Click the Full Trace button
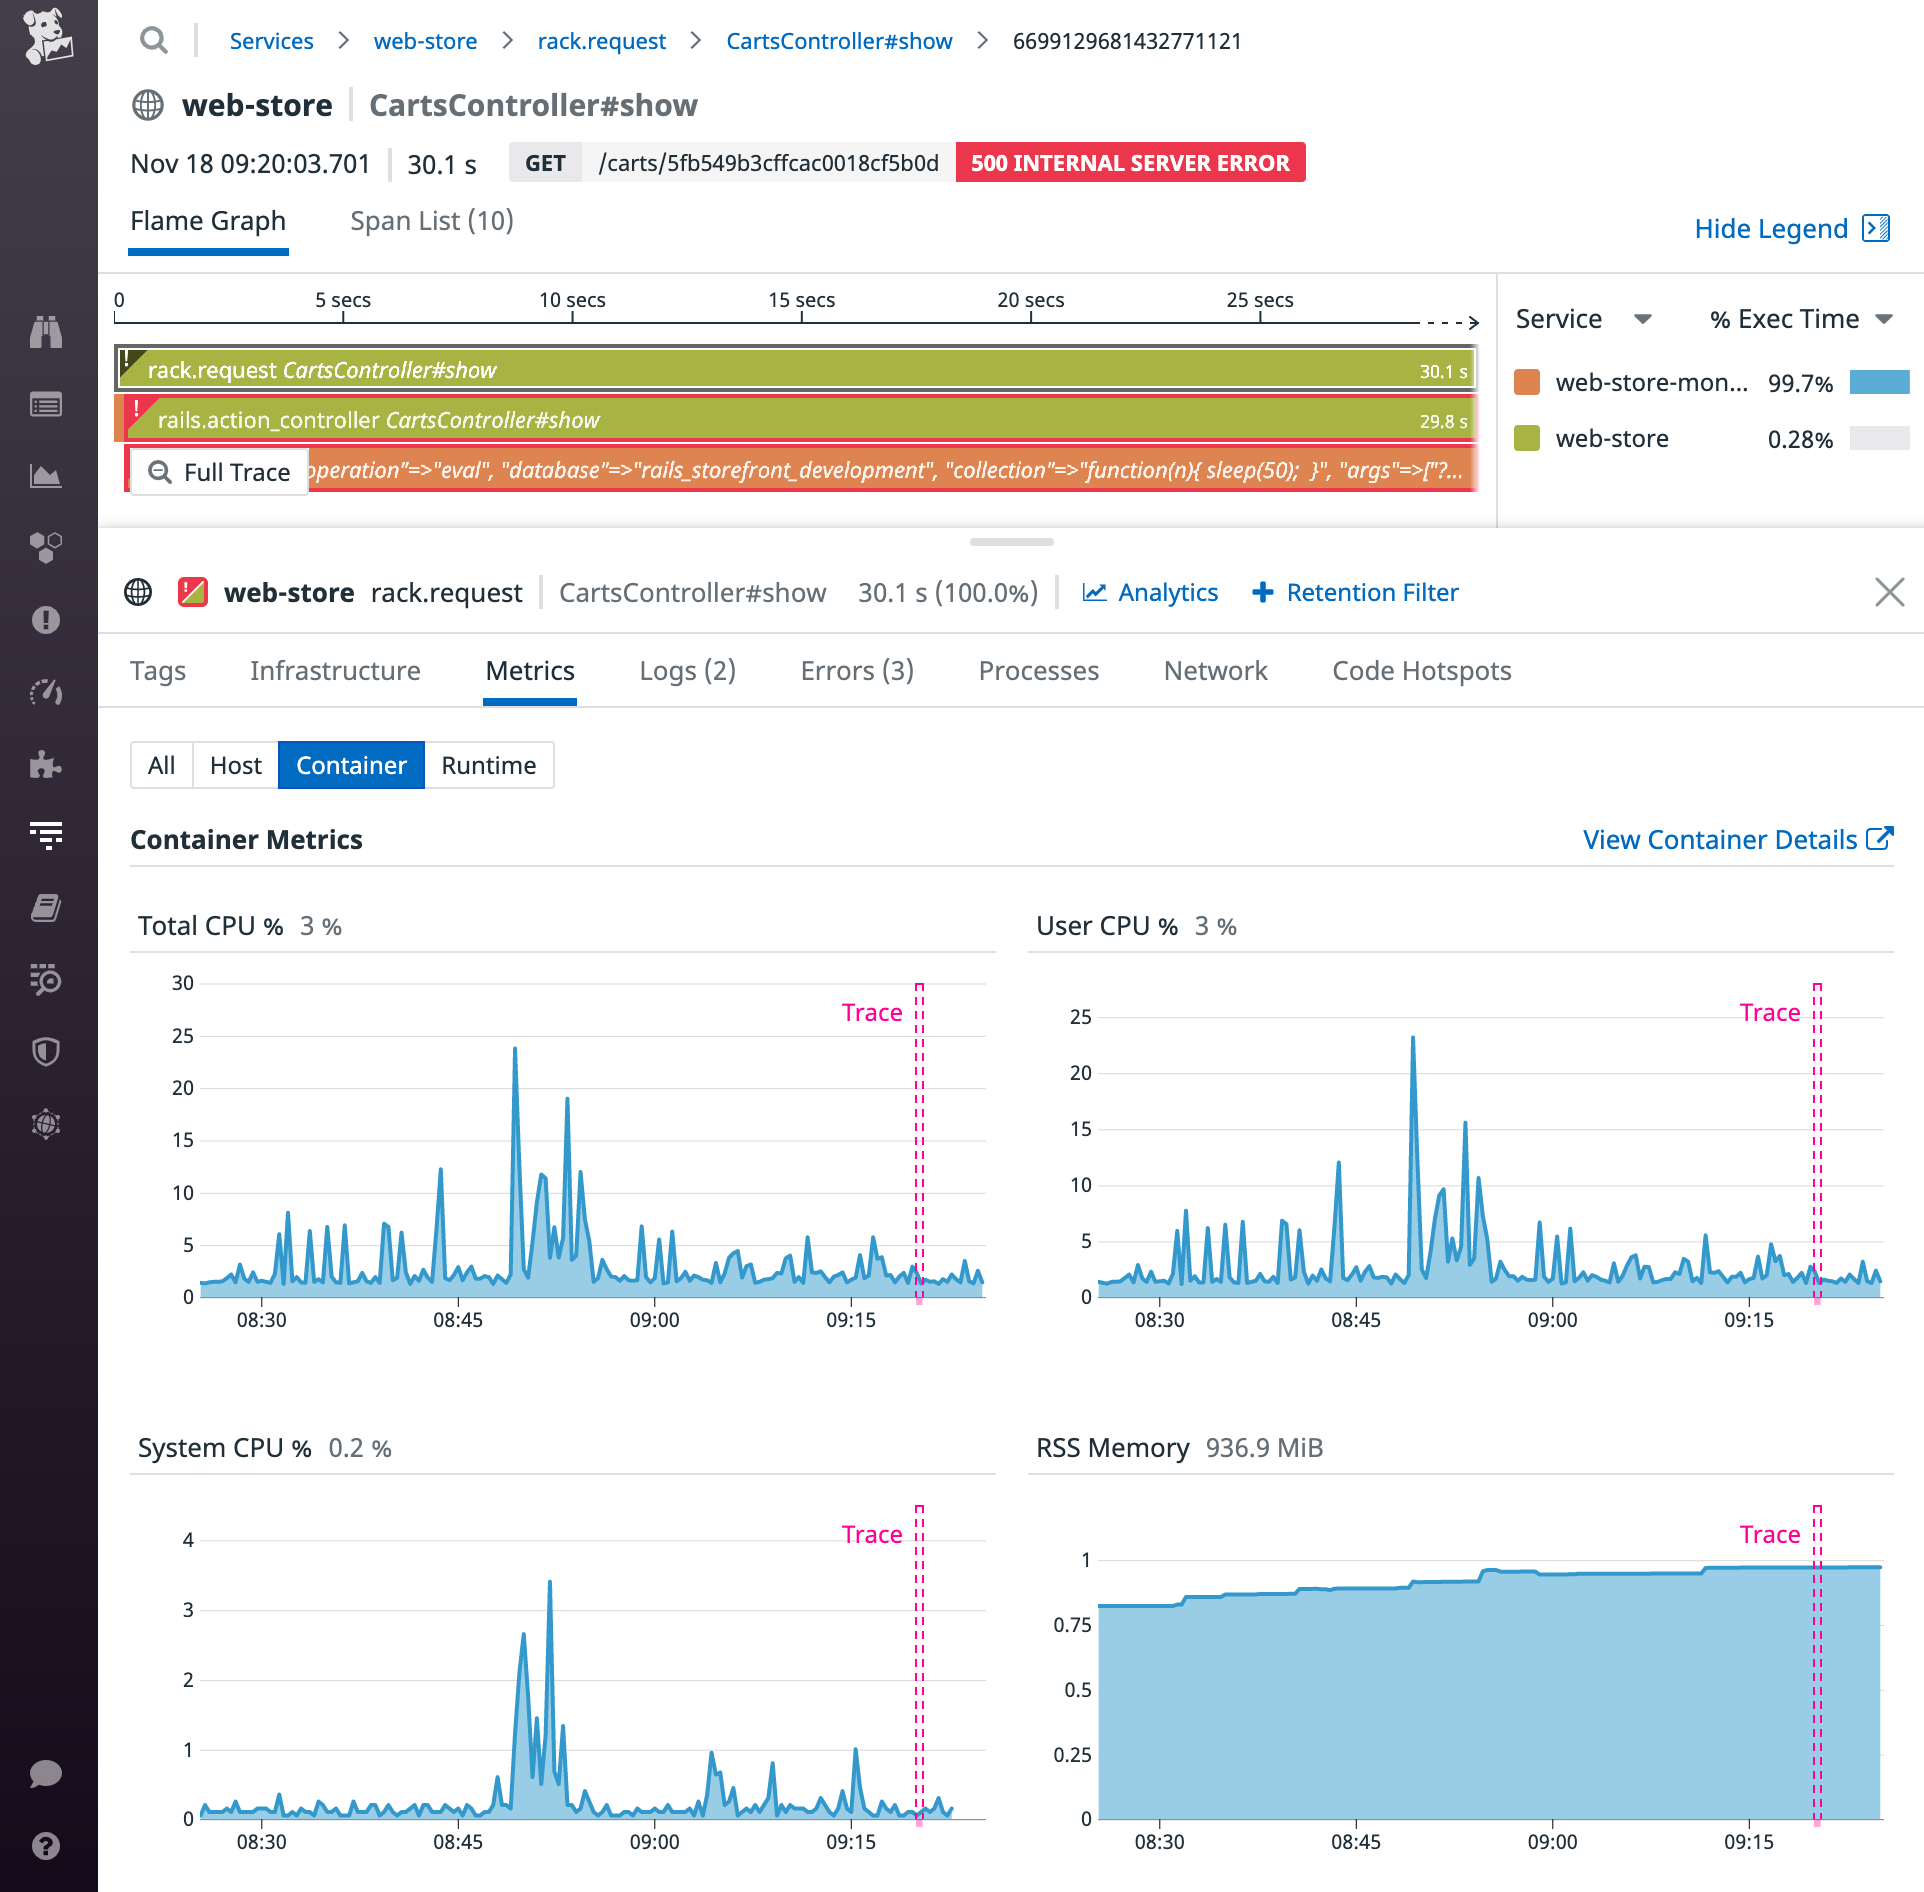1924x1892 pixels. [218, 471]
